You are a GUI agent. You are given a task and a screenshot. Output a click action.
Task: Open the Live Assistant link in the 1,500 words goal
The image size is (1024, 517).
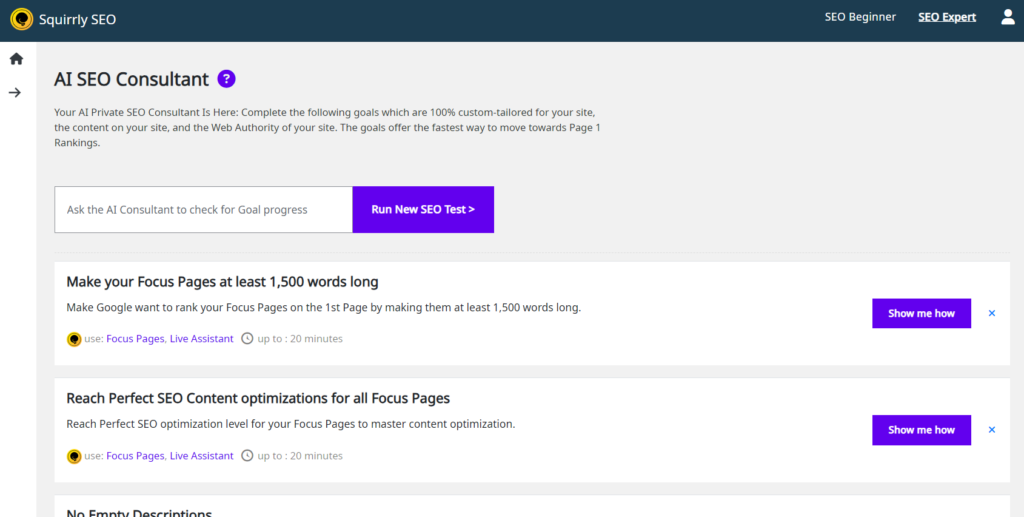201,339
